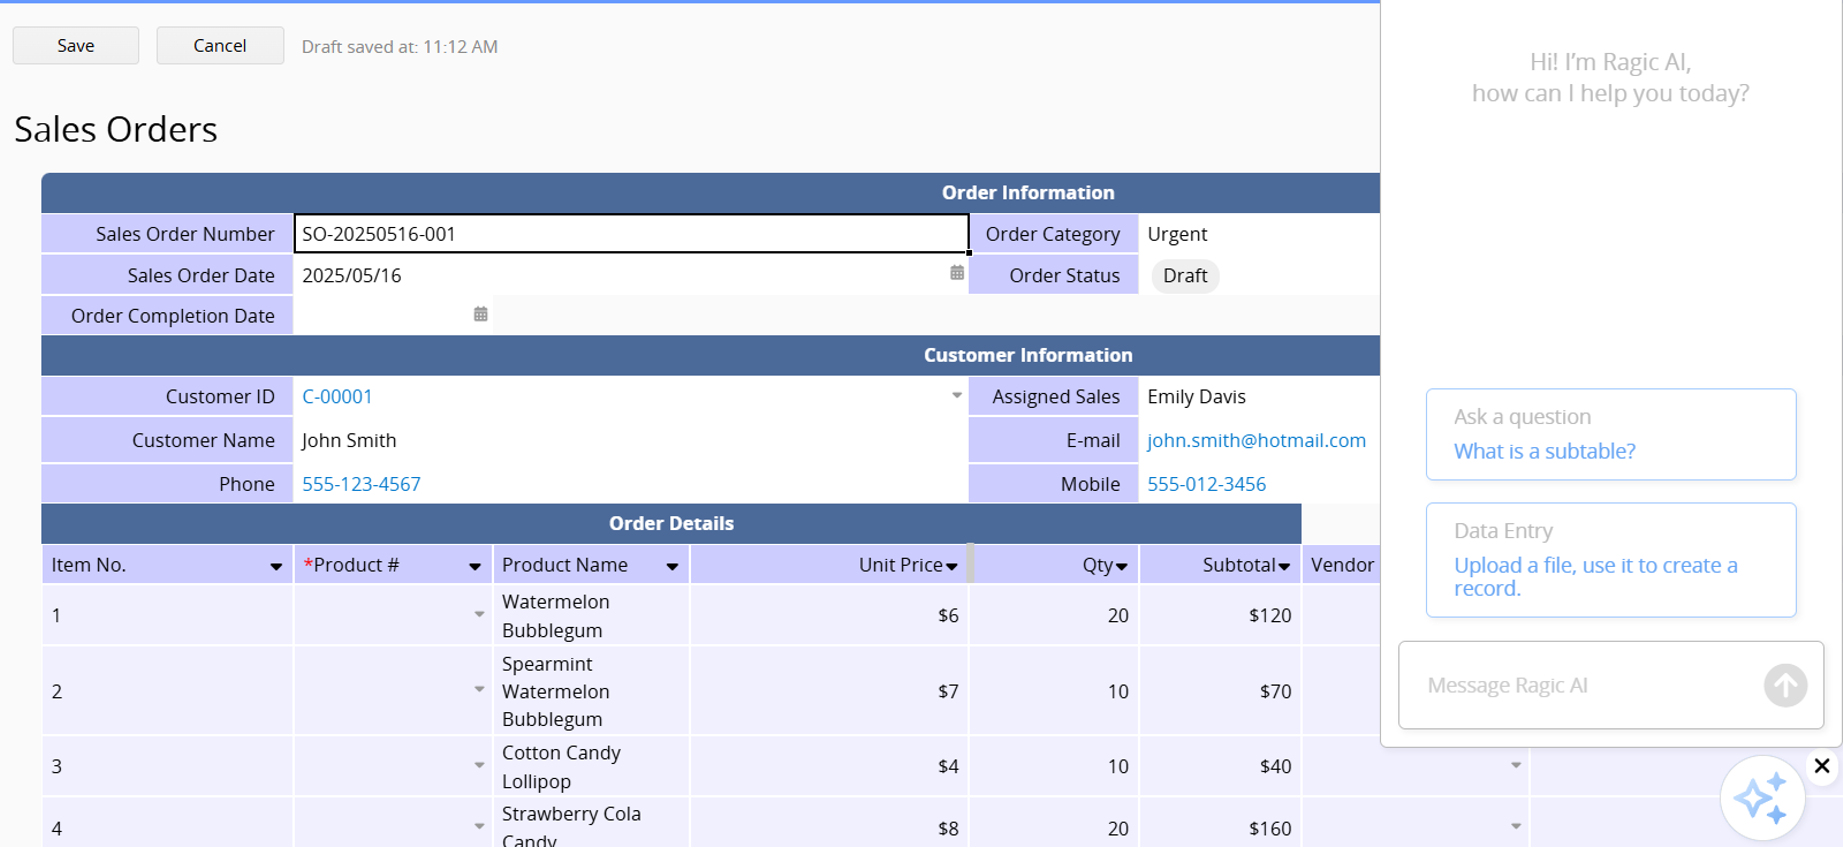Open the Qty column menu arrow

click(x=1122, y=567)
